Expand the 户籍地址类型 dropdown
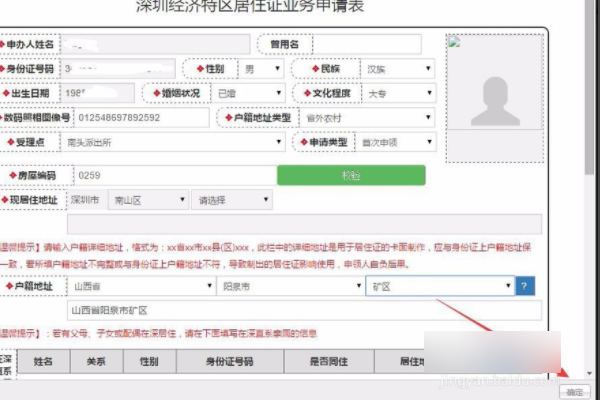The image size is (600, 400). click(x=367, y=118)
